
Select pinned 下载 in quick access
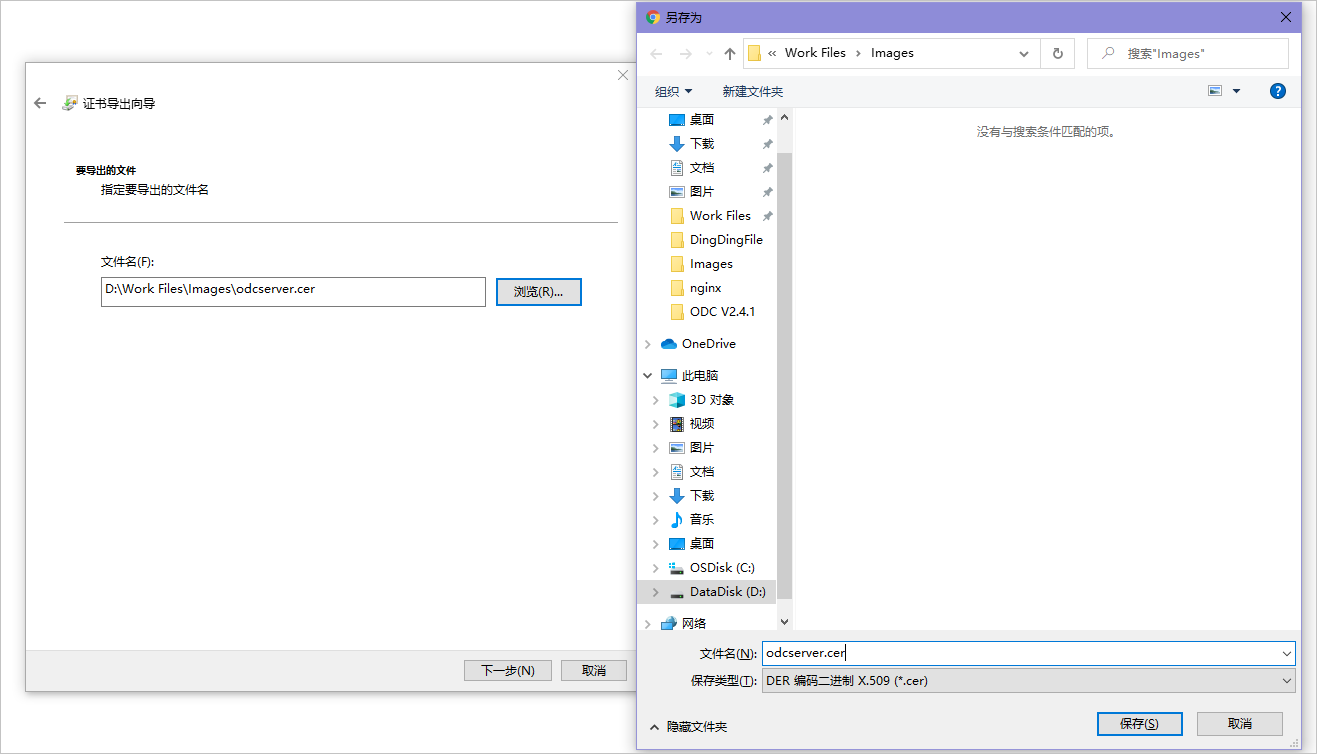click(x=702, y=144)
